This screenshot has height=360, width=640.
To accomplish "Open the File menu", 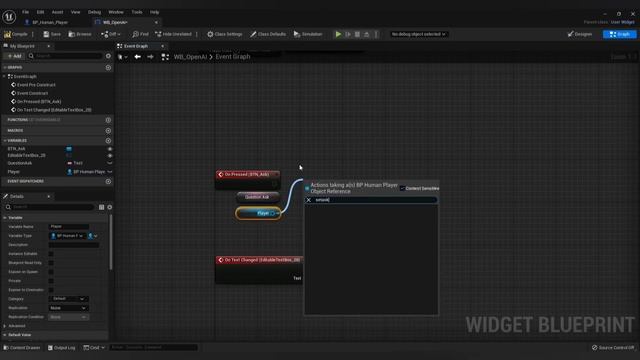I will click(25, 12).
